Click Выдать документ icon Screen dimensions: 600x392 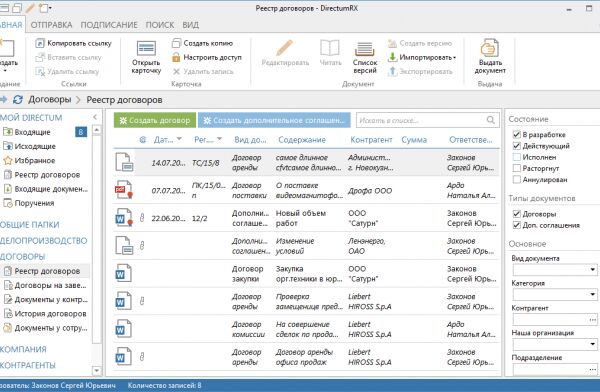(490, 48)
